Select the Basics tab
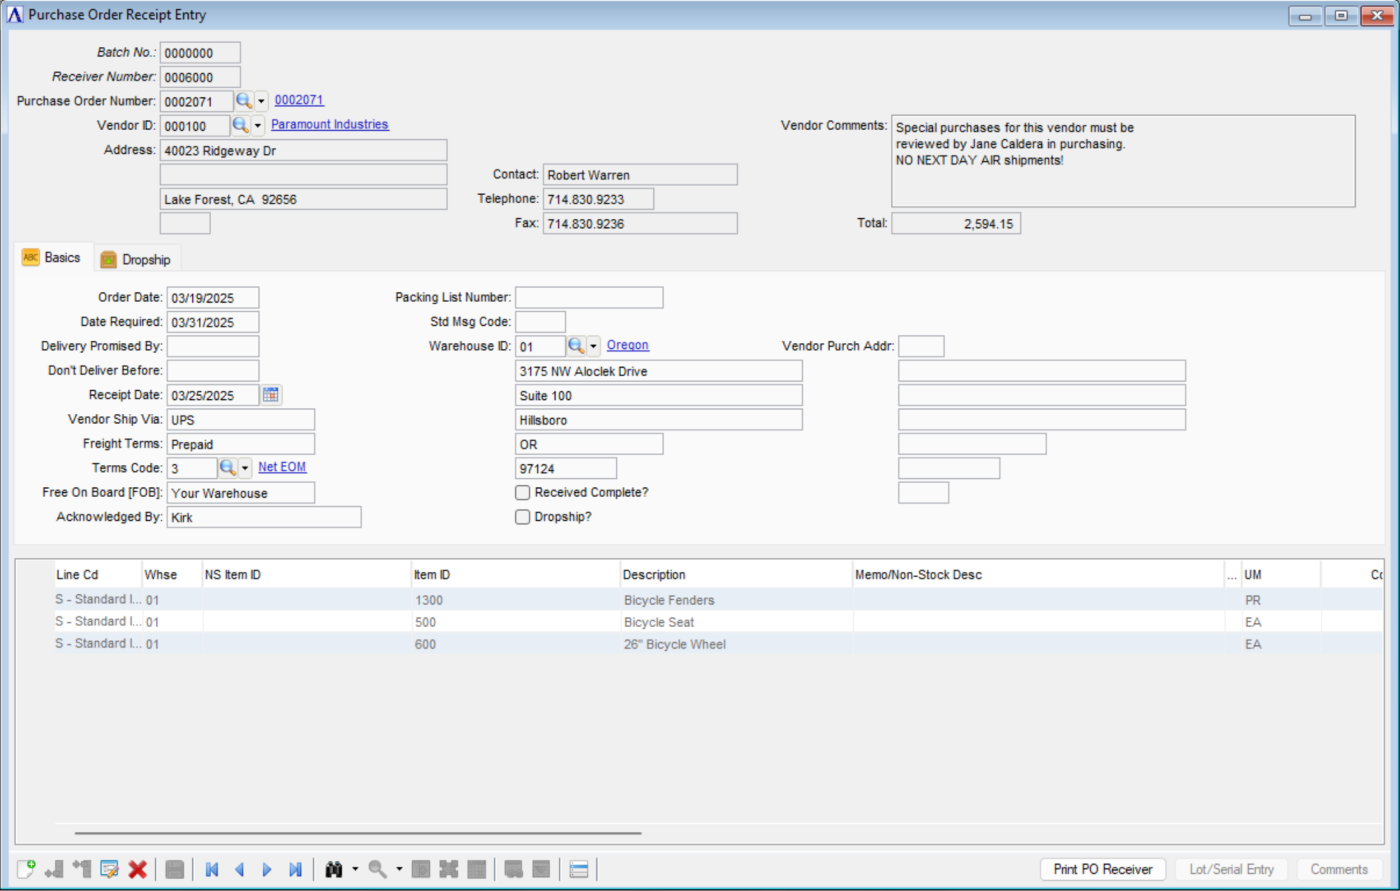Screen dimensions: 1400x891 (52, 258)
